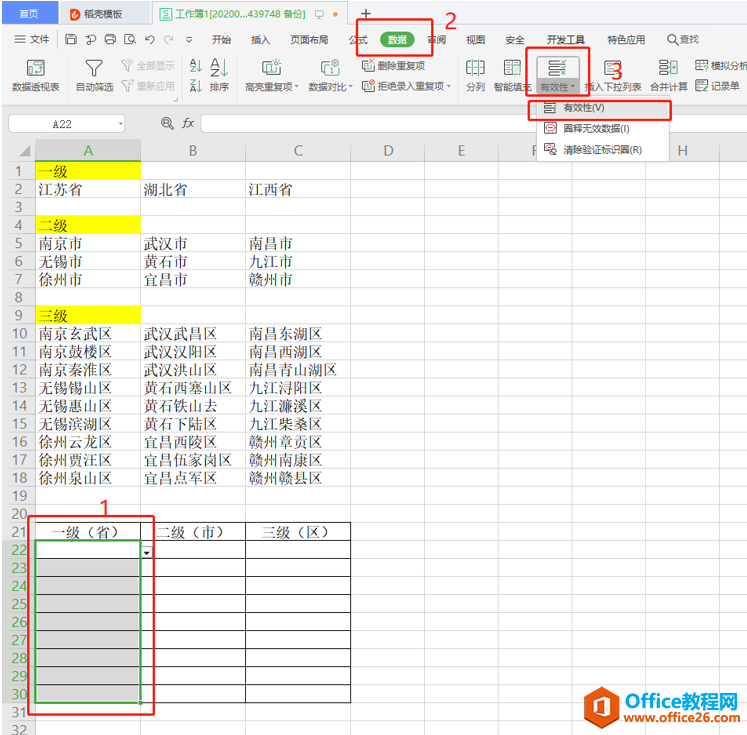The width and height of the screenshot is (747, 735).
Task: Switch to the Data (数据) ribbon tab
Action: 397,40
